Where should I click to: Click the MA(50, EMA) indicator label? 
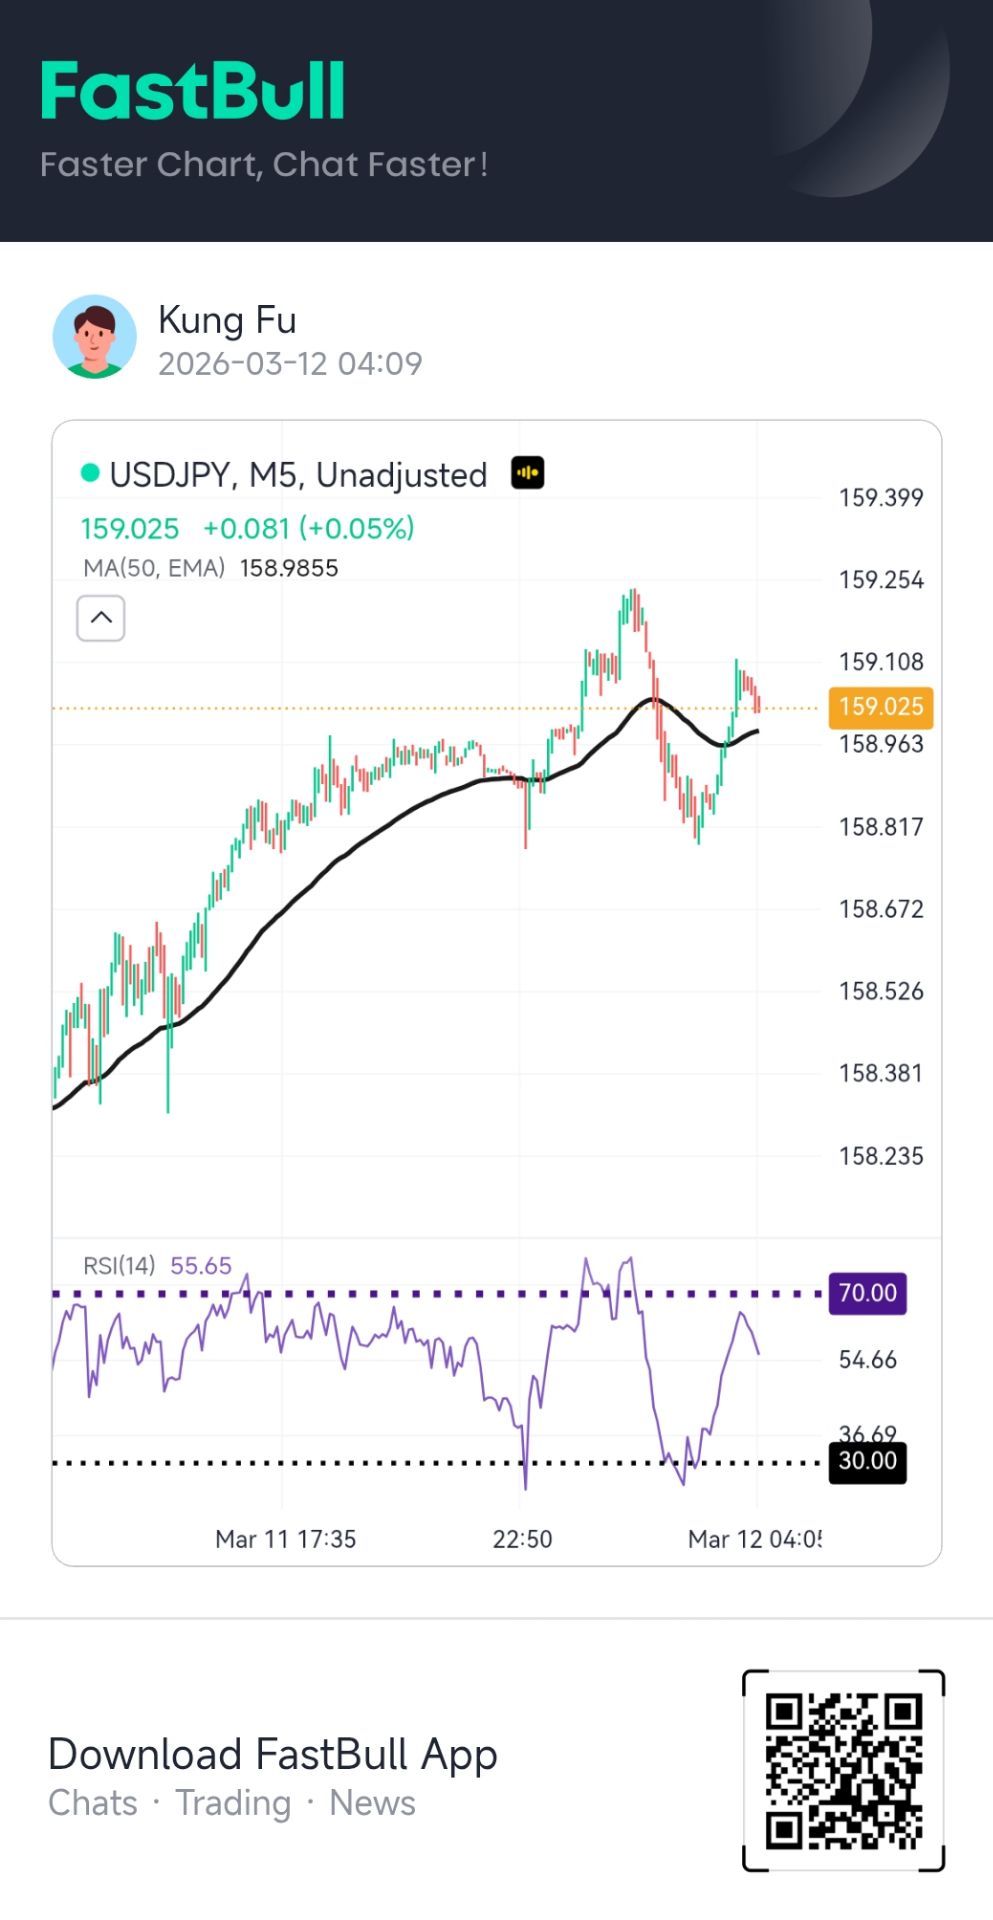[x=154, y=568]
